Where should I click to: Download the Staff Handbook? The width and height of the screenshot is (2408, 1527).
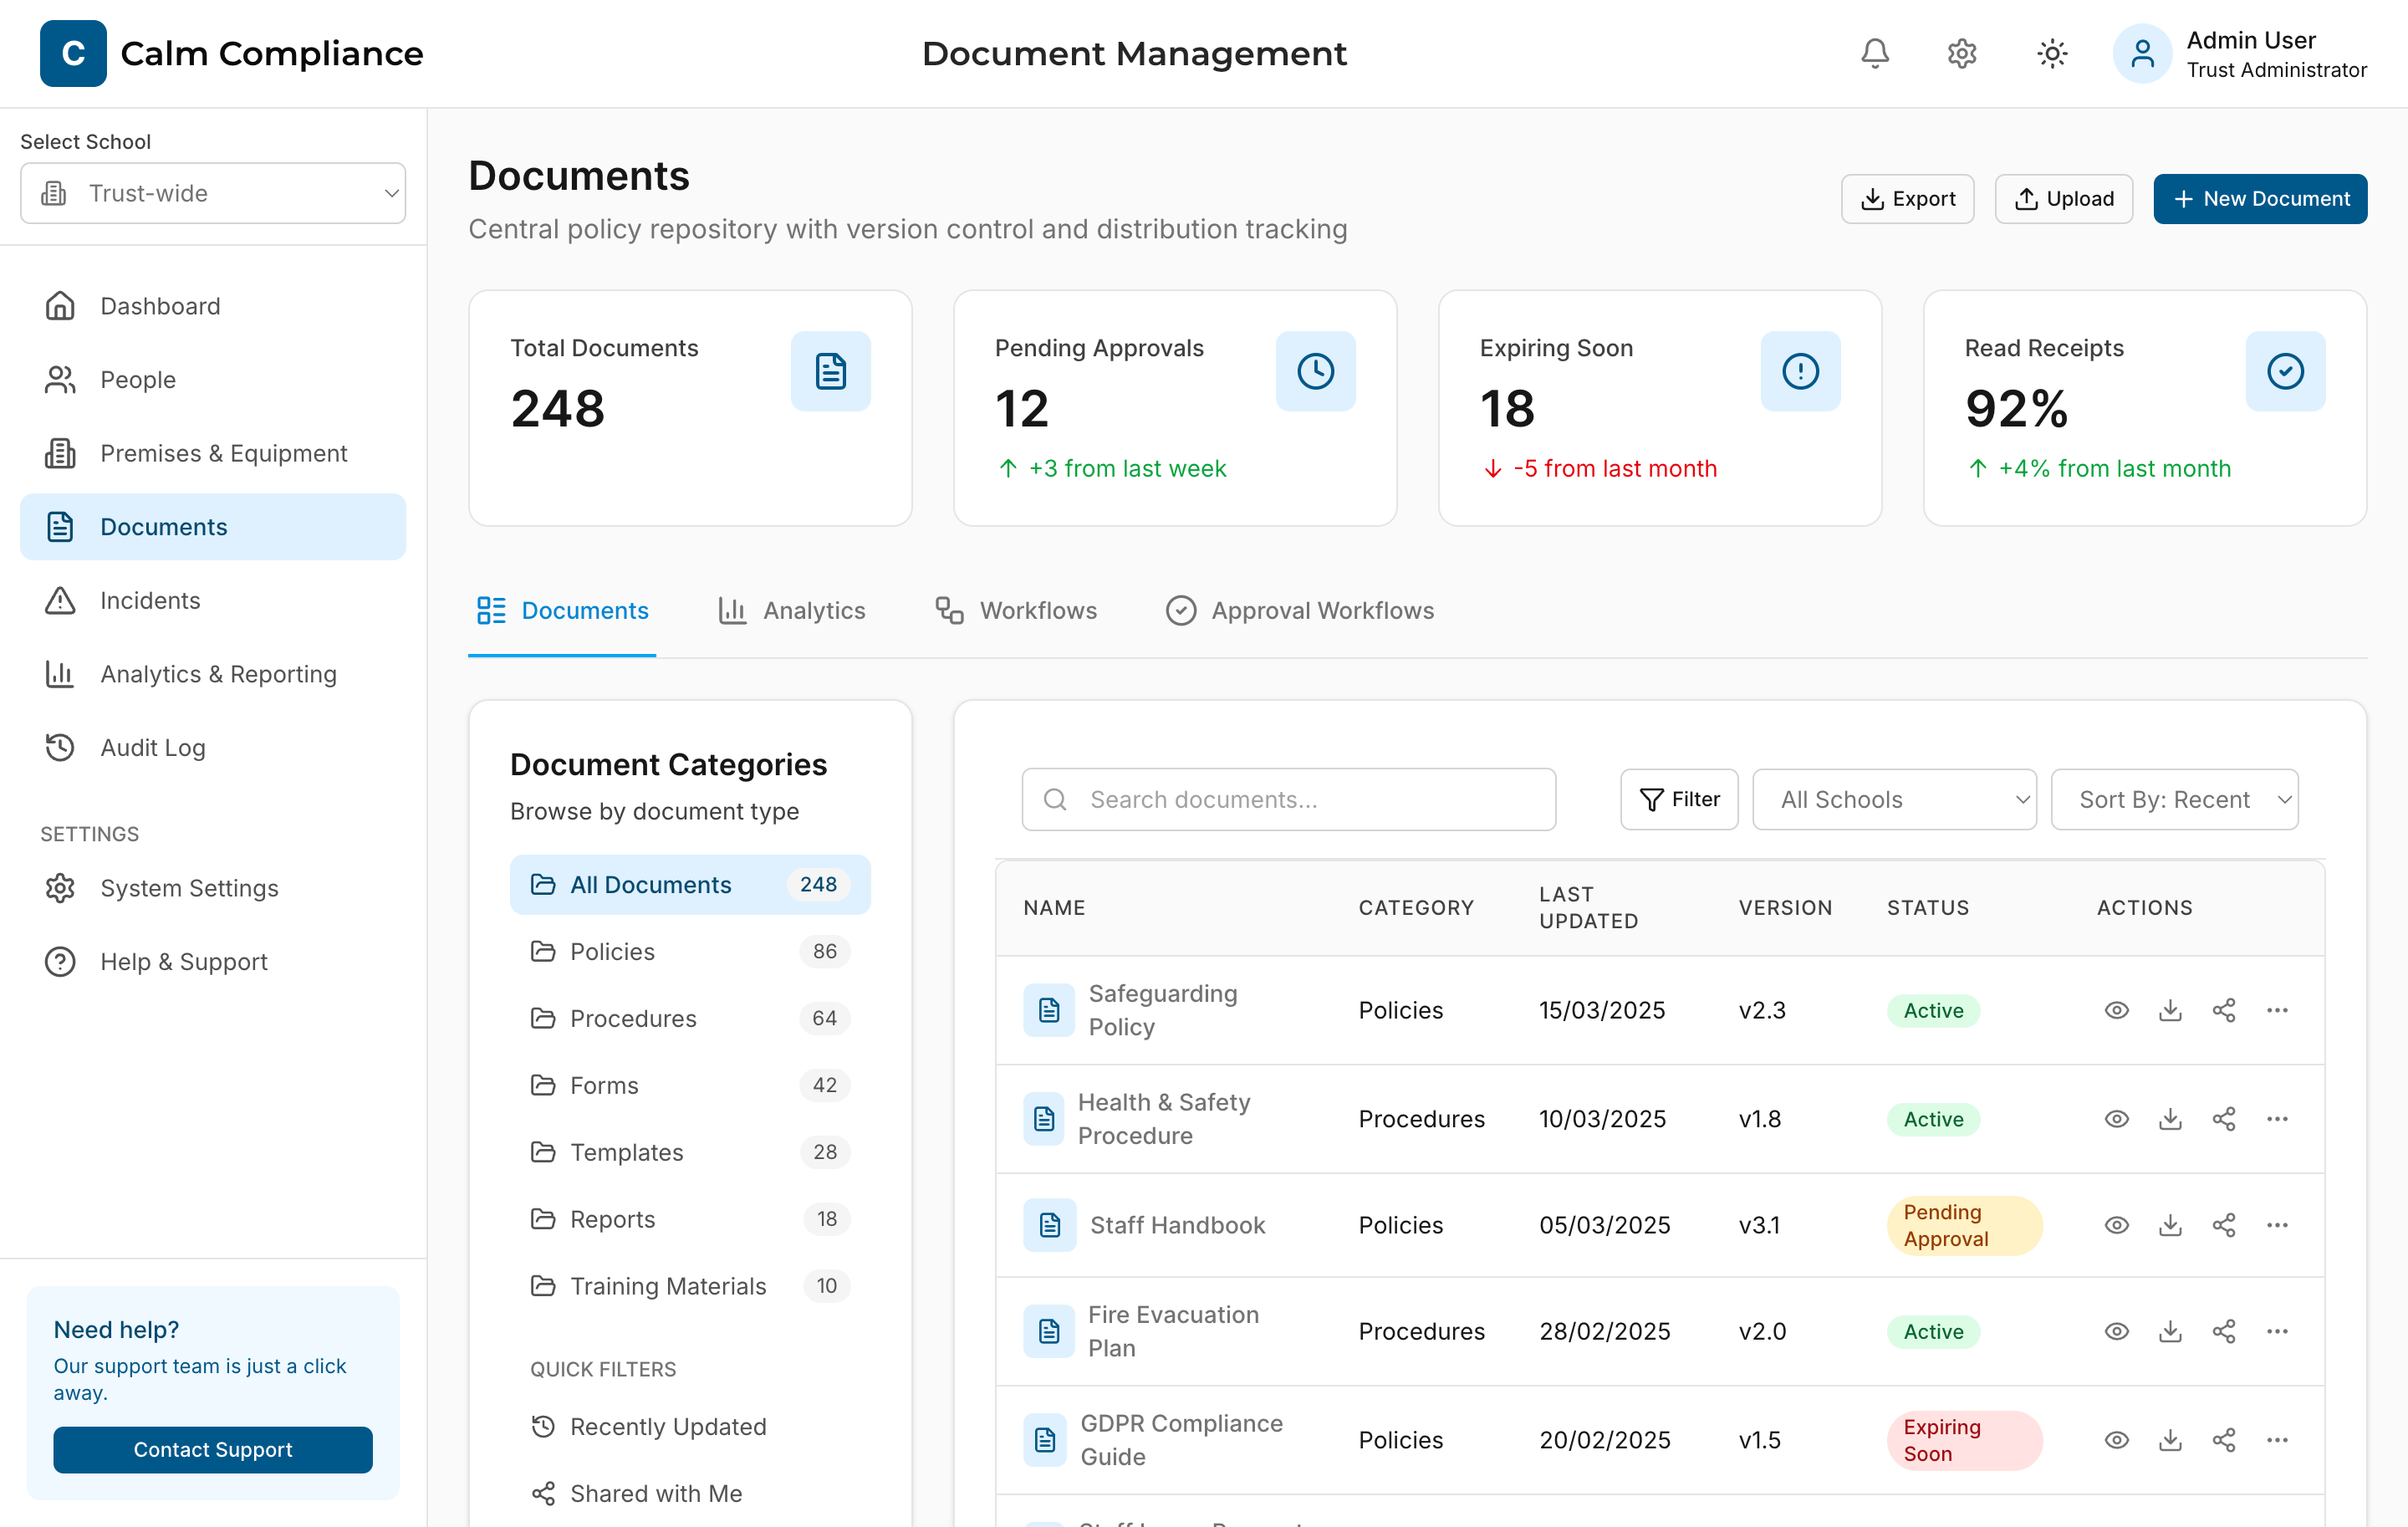click(x=2170, y=1224)
